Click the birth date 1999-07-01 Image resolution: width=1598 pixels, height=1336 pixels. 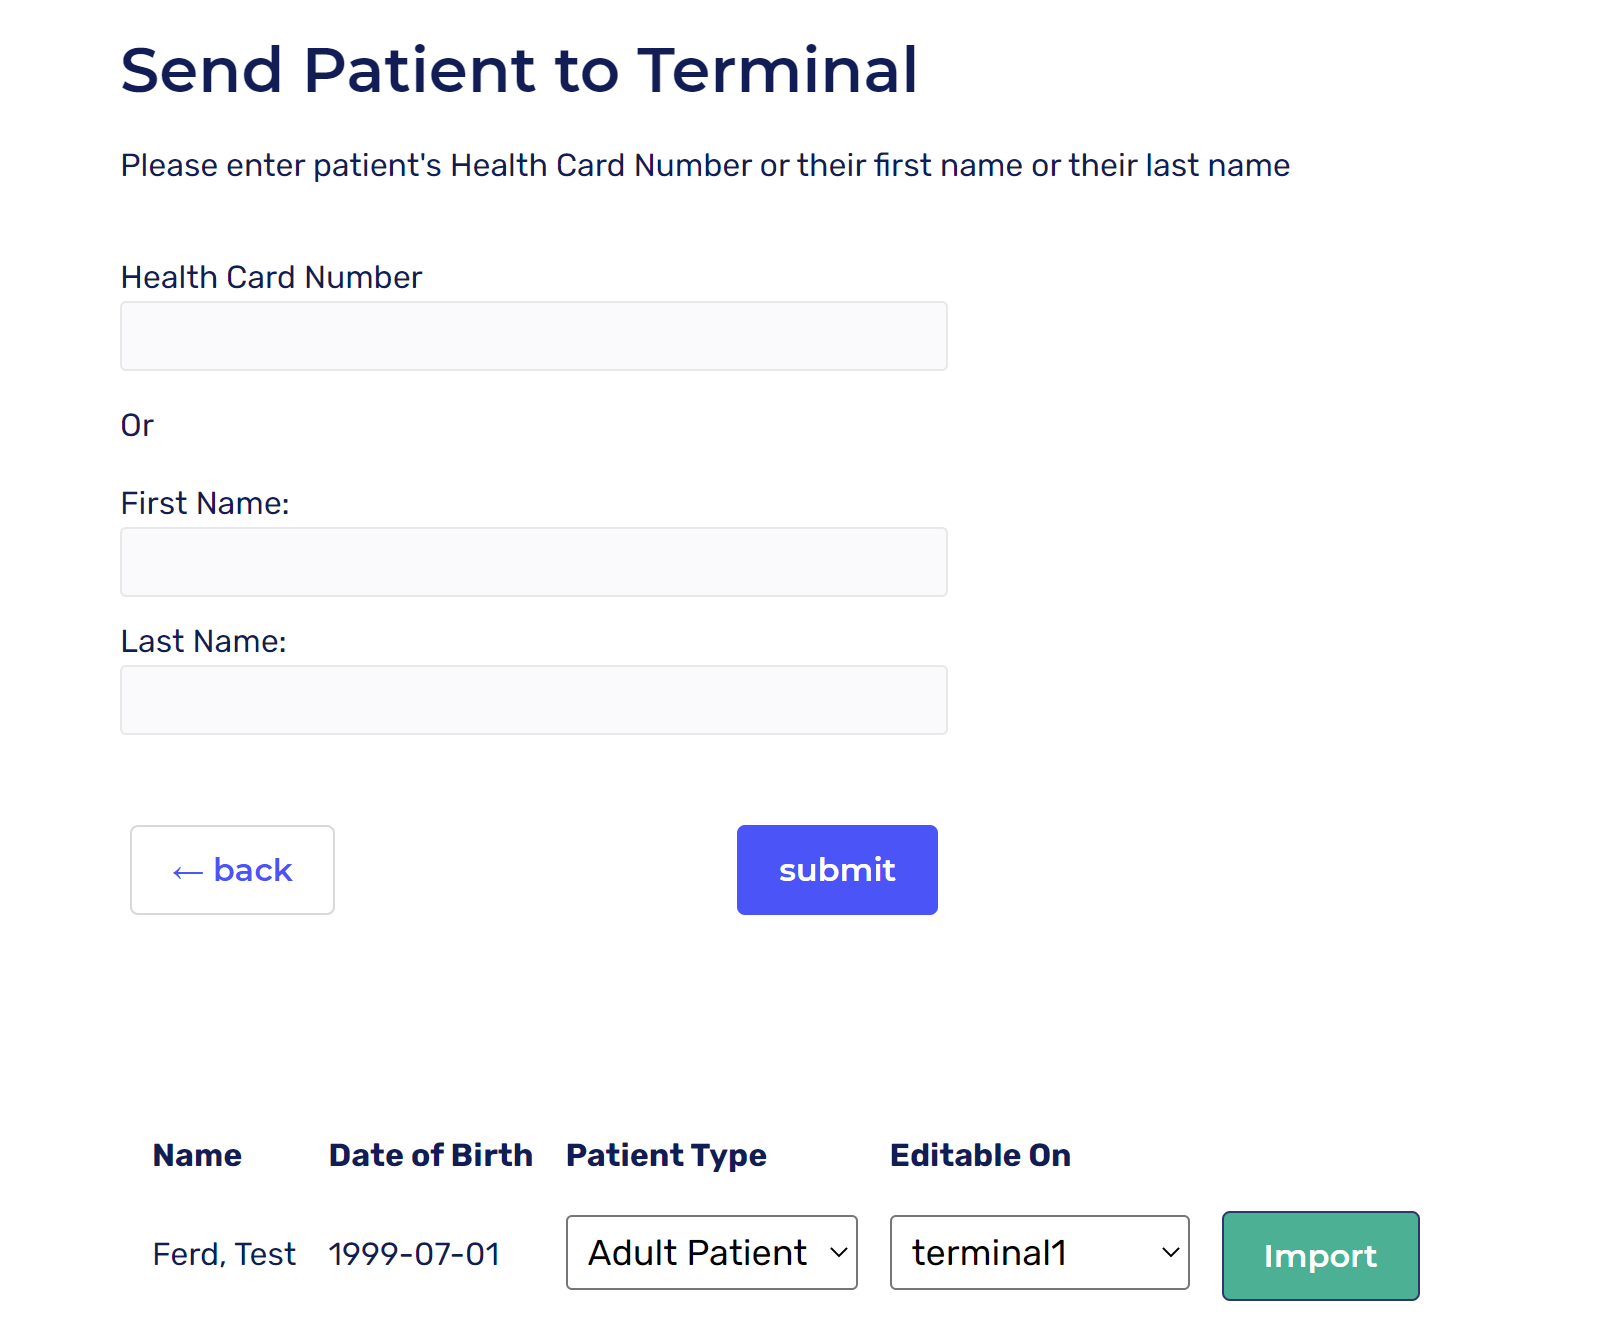pyautogui.click(x=414, y=1254)
